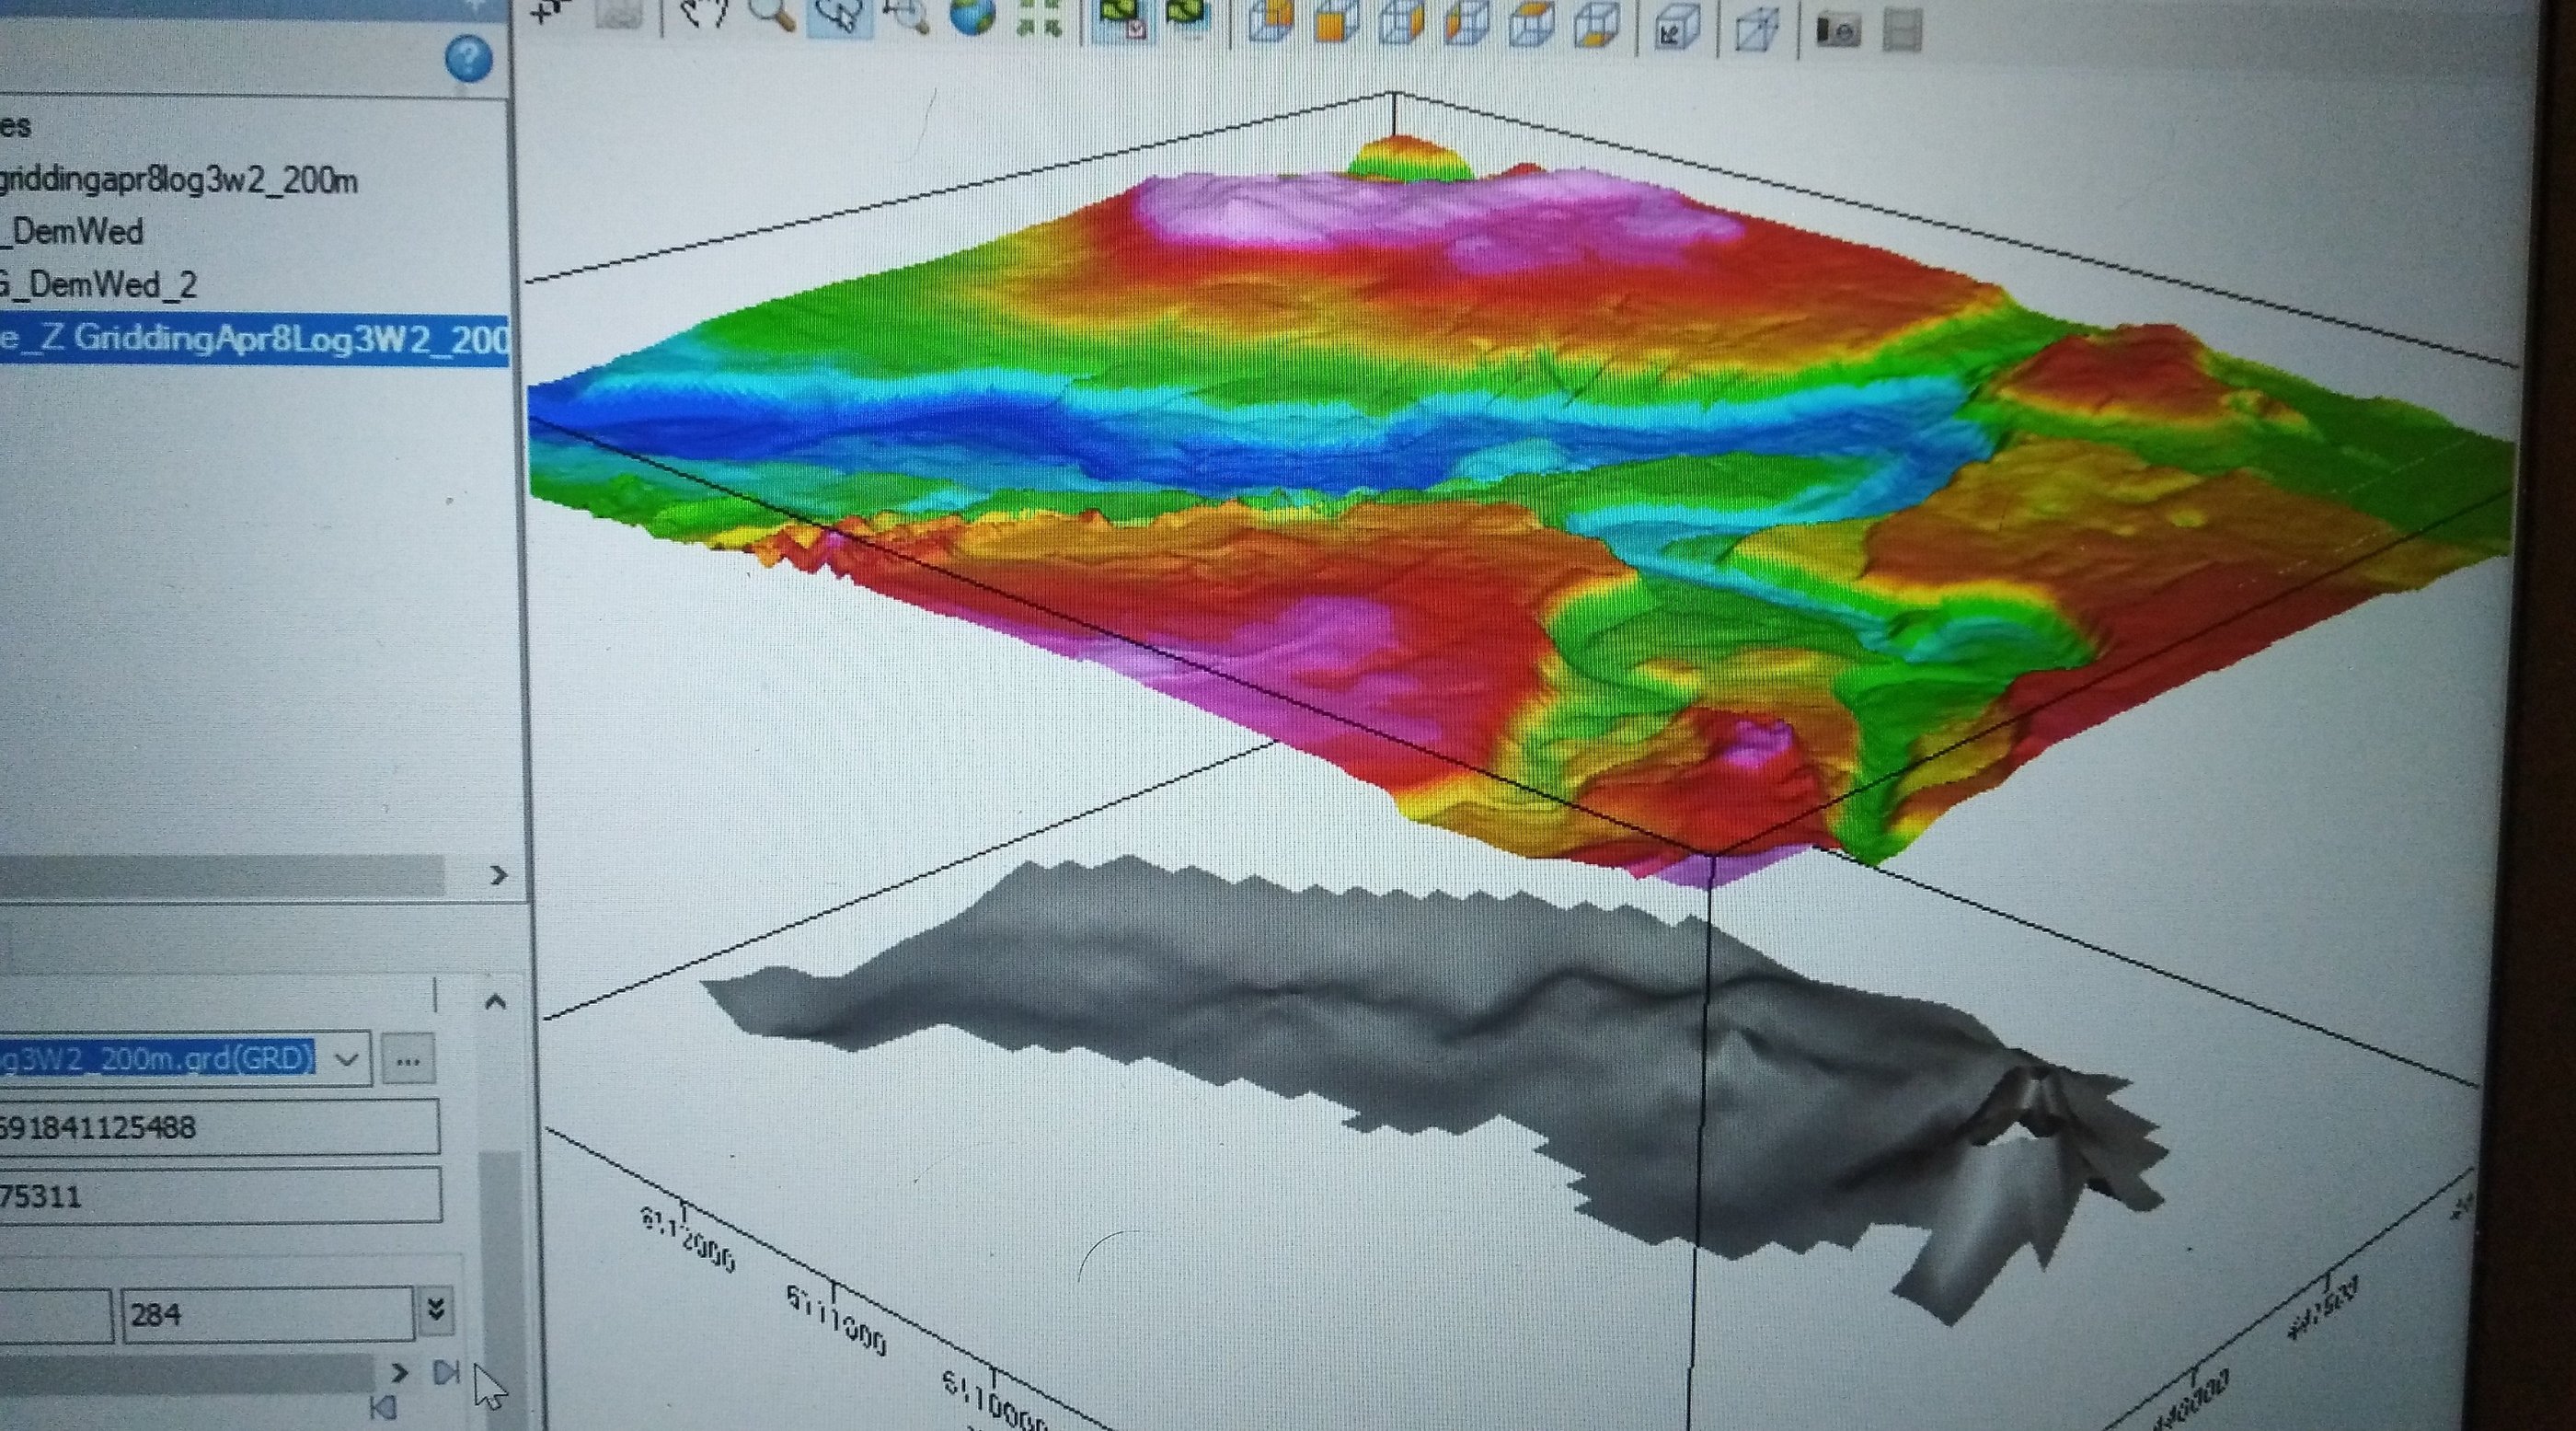Viewport: 2576px width, 1431px height.
Task: Click the layer list horizontal scrollbar
Action: 220,875
